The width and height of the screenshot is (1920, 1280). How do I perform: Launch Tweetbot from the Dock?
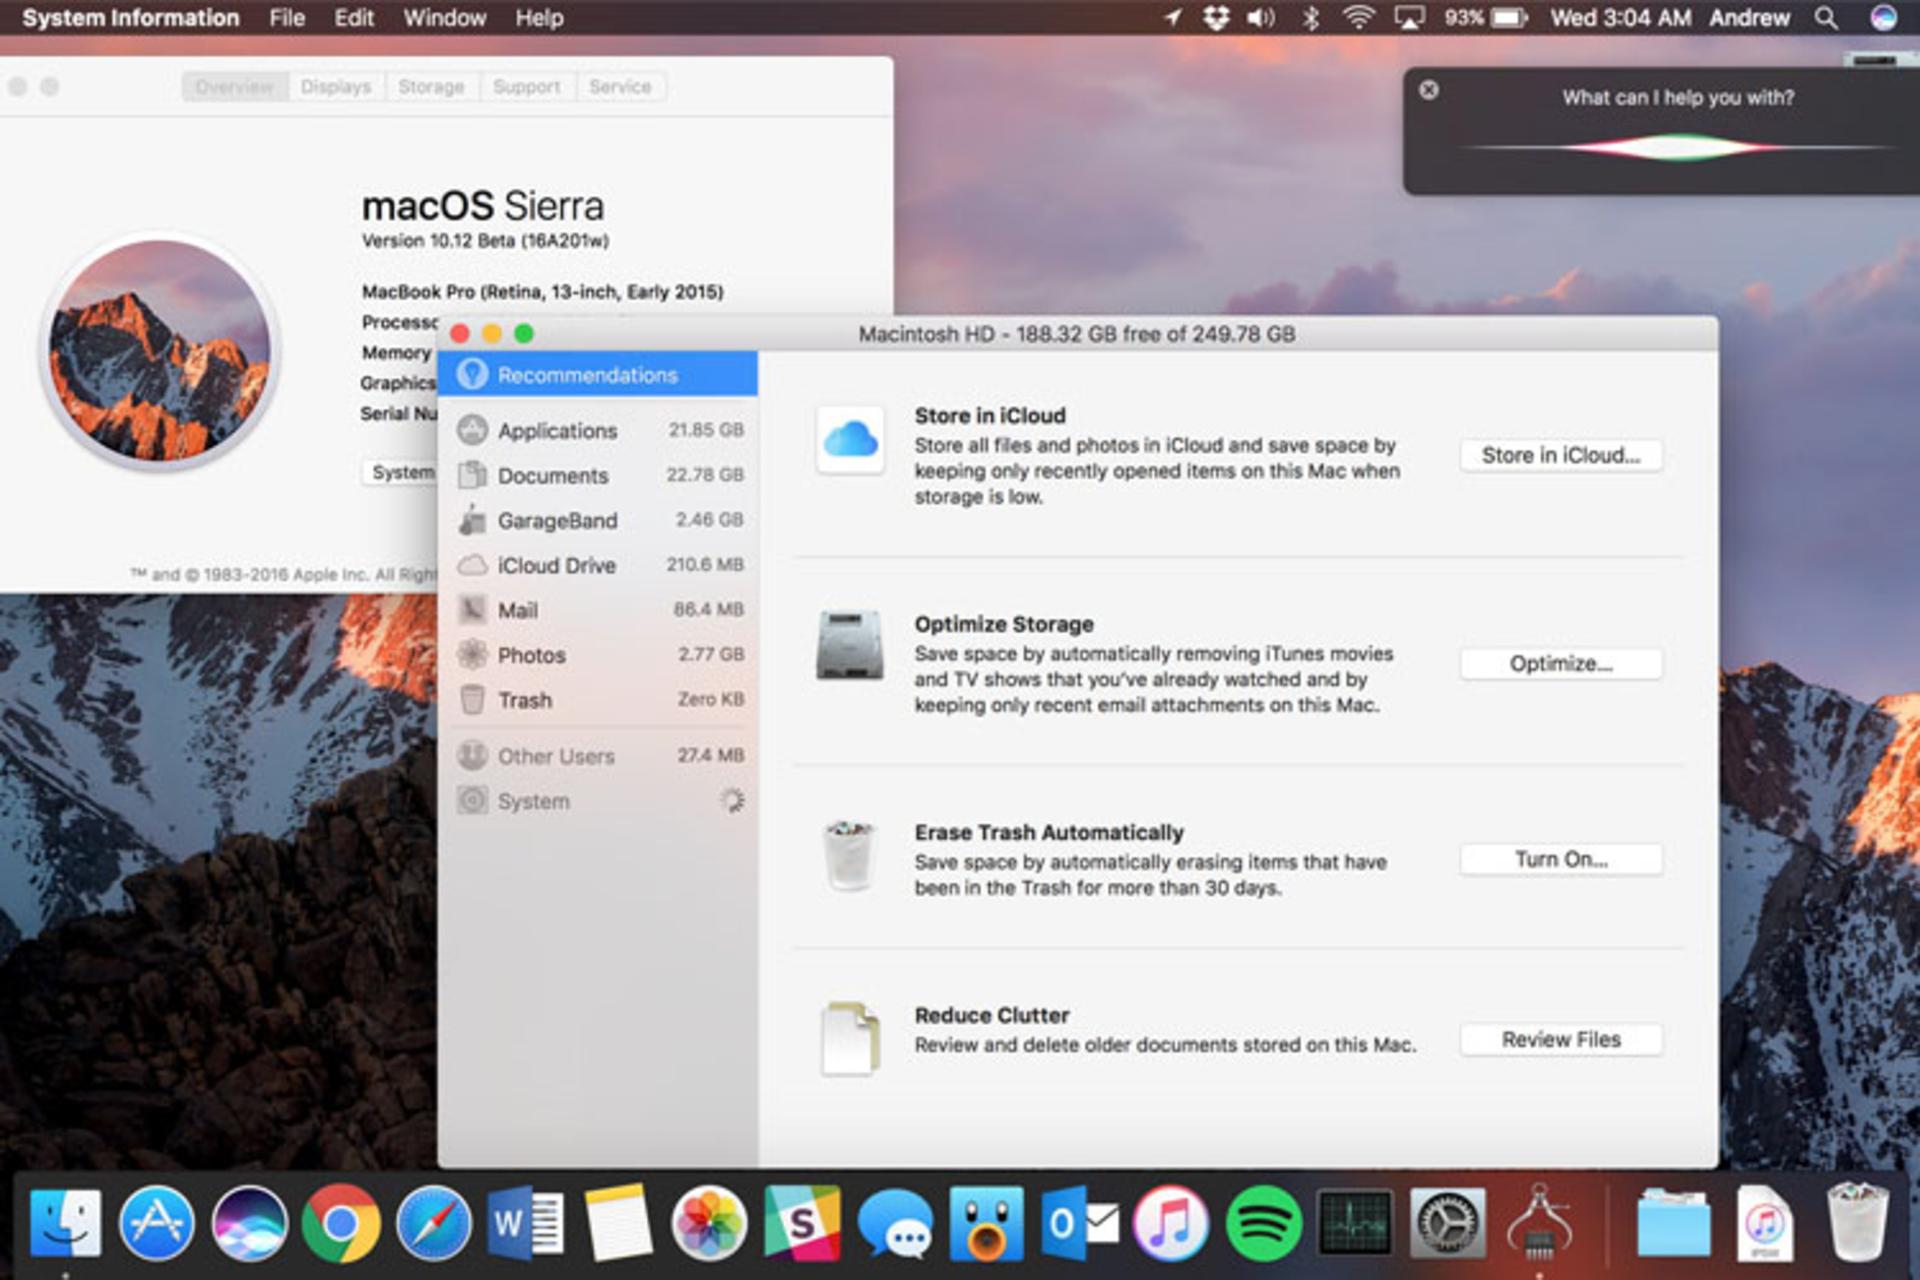tap(987, 1222)
